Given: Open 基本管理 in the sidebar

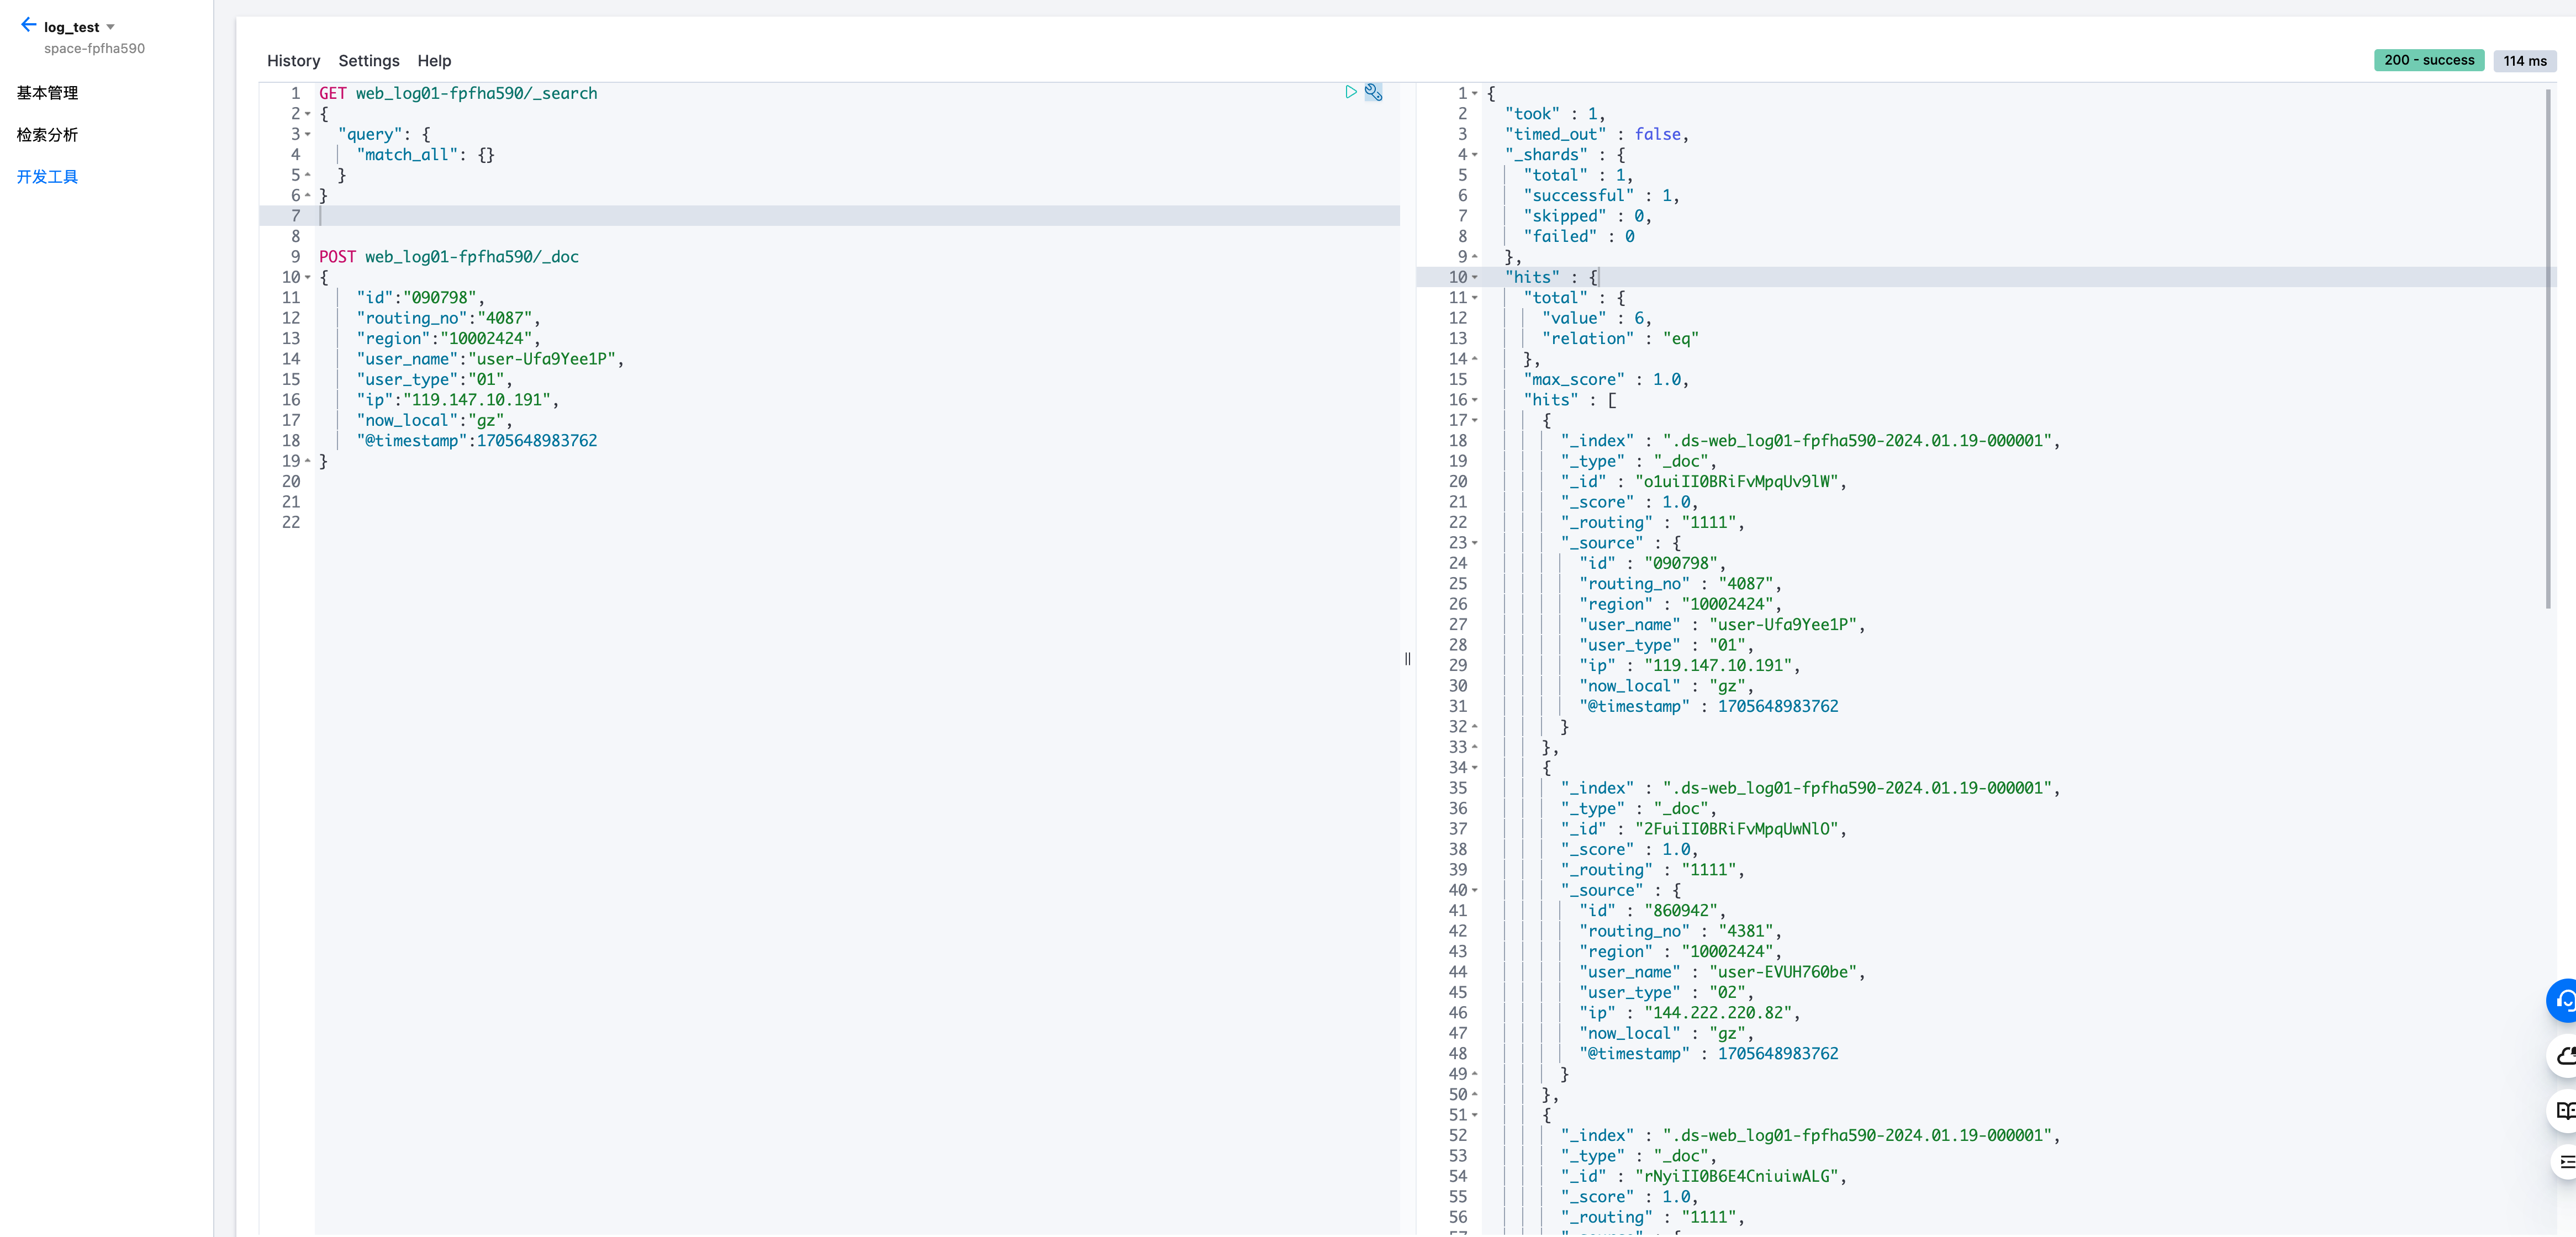Looking at the screenshot, I should [x=47, y=93].
